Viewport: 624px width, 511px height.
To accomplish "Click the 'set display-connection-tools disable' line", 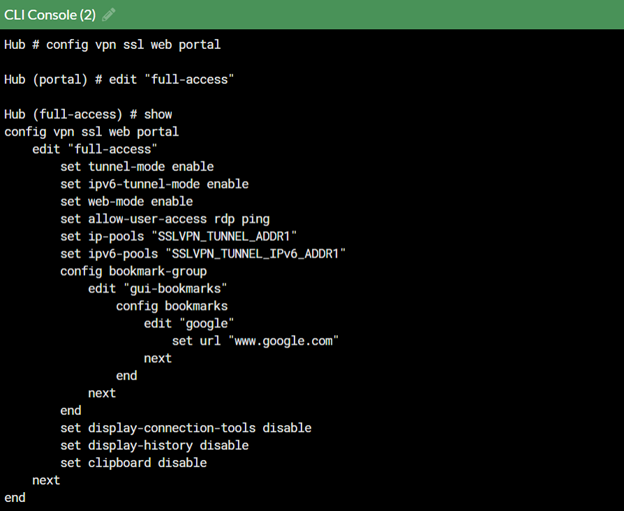I will click(x=185, y=428).
